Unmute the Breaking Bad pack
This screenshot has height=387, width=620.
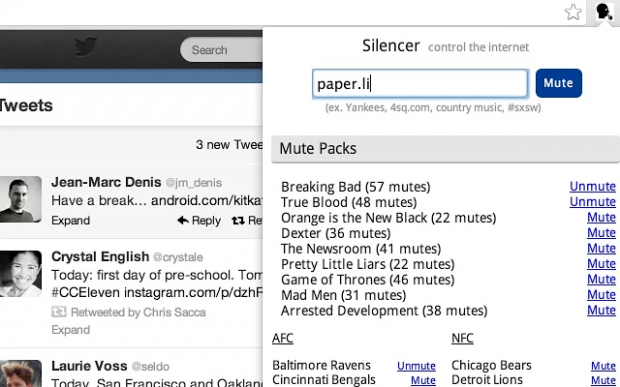click(592, 186)
